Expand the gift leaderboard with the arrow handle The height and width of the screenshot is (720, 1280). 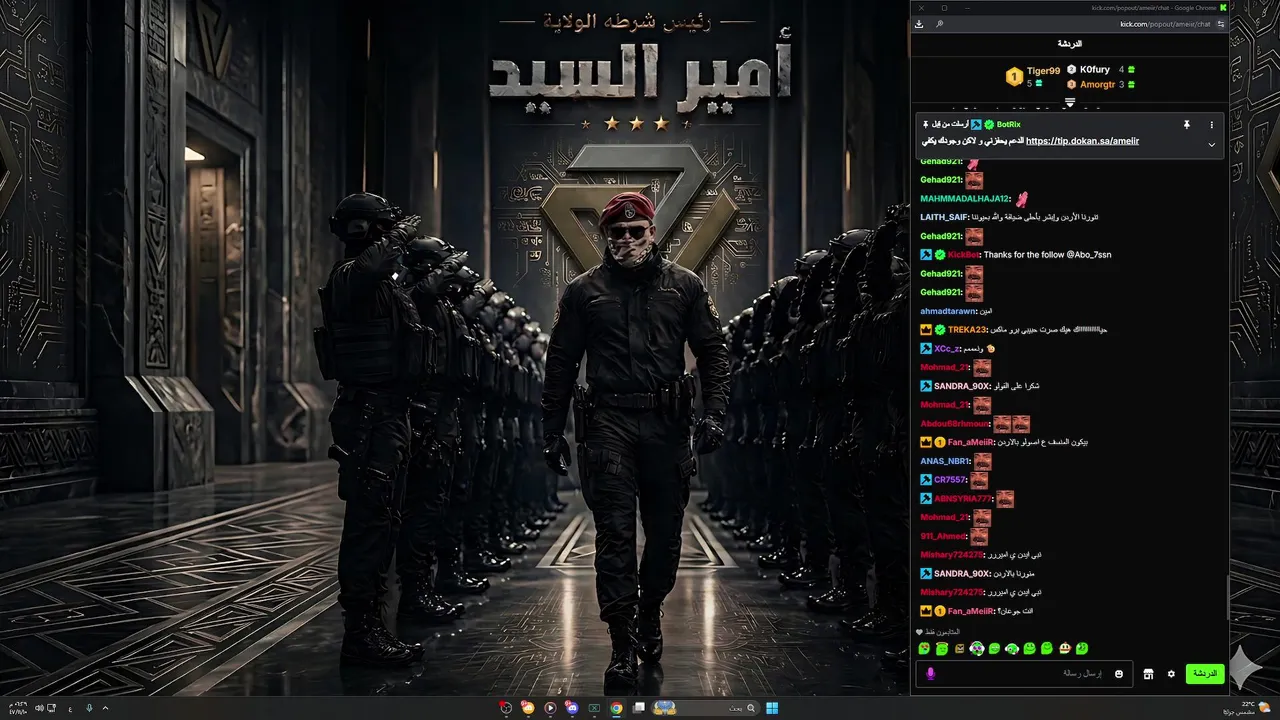point(1070,102)
